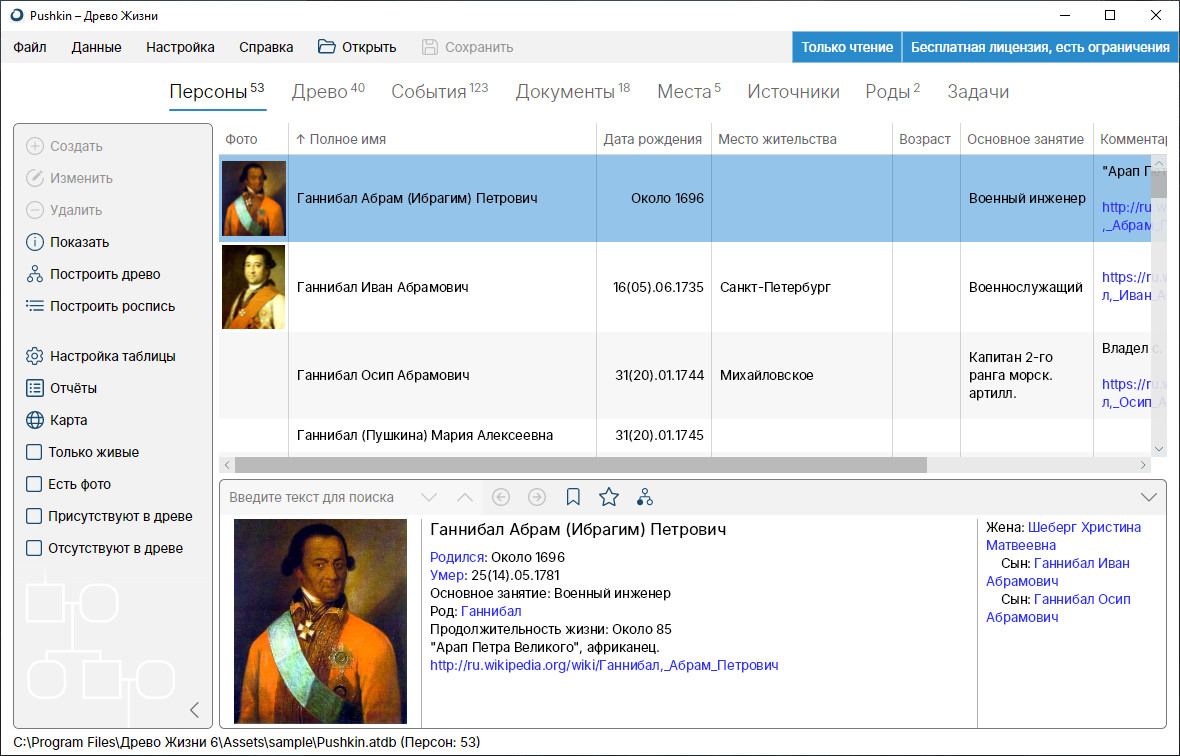Open Wikipedia link for Ганнибал Абрам Петрович

[604, 665]
